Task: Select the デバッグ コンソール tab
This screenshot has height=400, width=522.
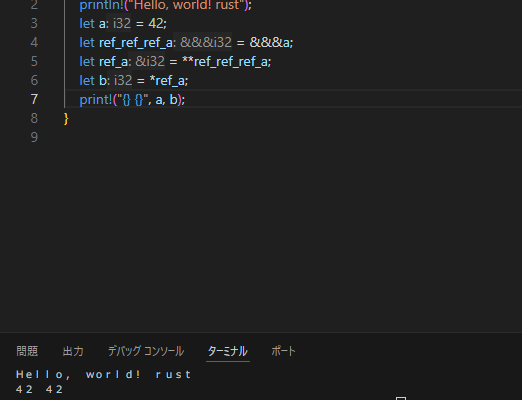Action: pos(146,351)
